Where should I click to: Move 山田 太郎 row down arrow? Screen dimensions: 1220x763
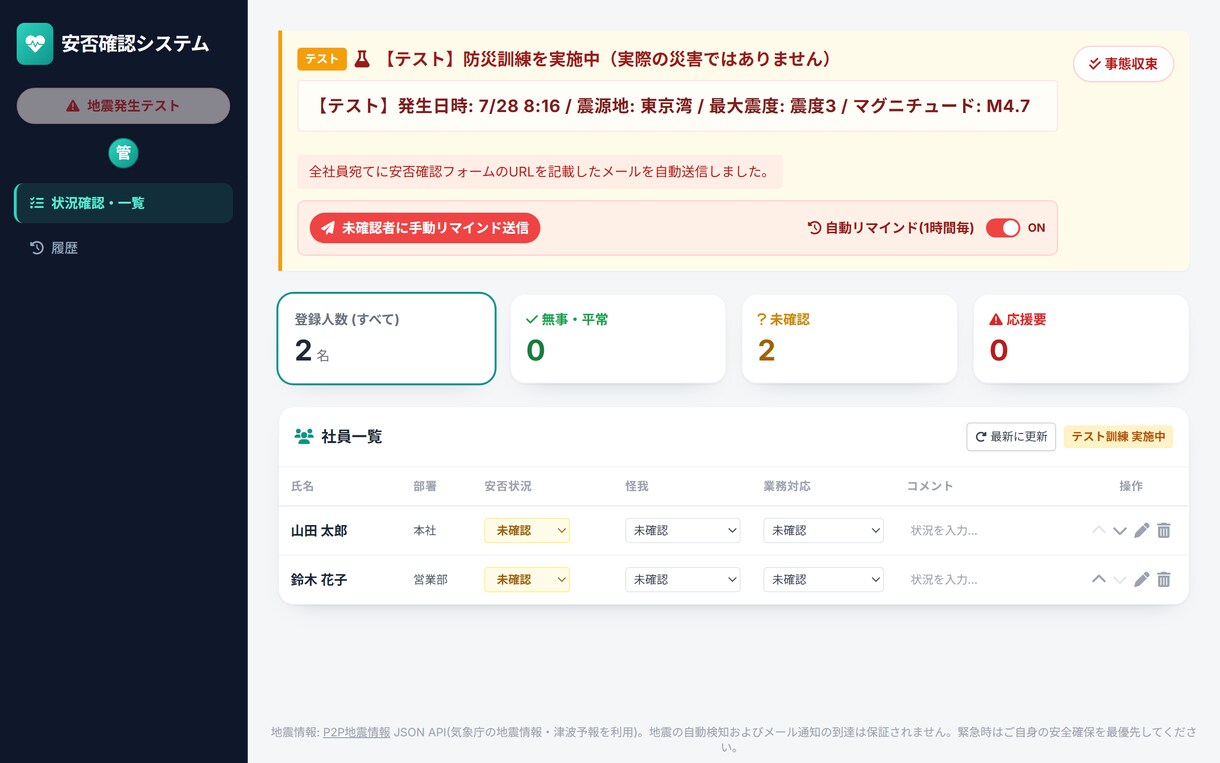point(1120,530)
